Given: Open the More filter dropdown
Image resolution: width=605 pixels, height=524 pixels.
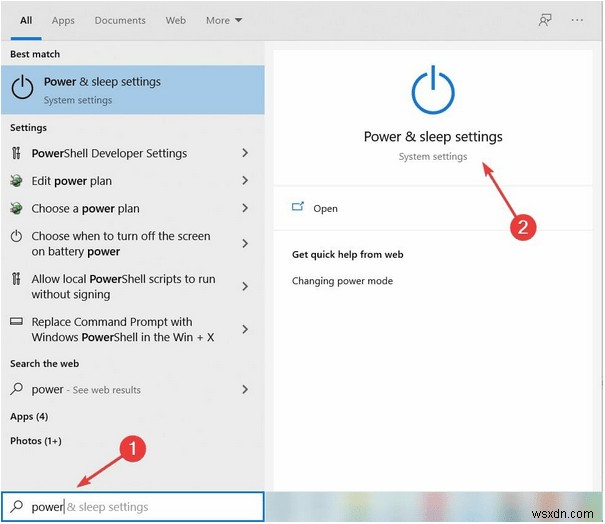Looking at the screenshot, I should pyautogui.click(x=224, y=20).
